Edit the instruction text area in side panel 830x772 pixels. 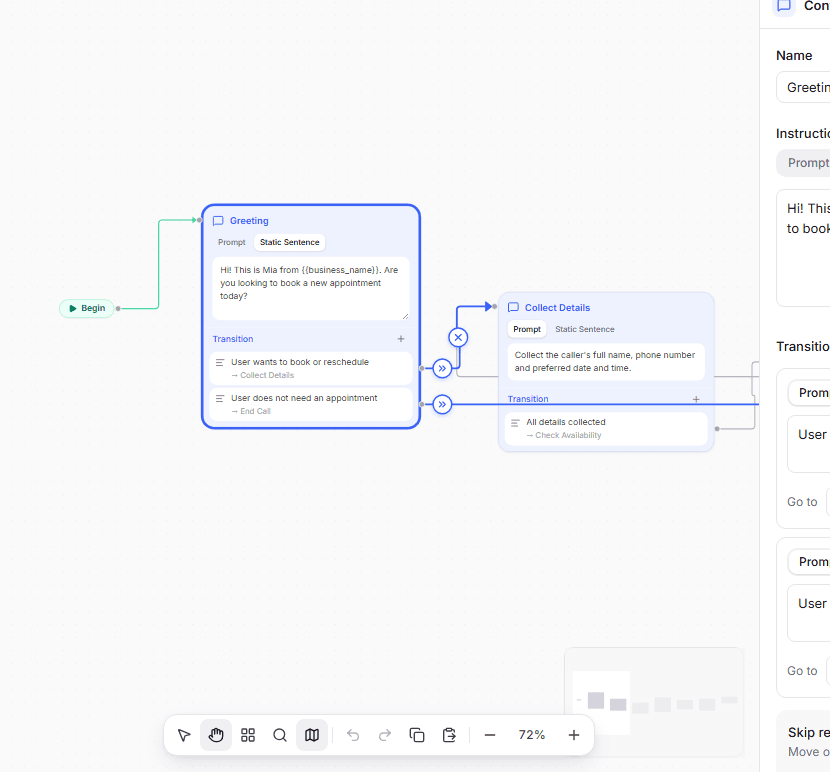(x=803, y=248)
